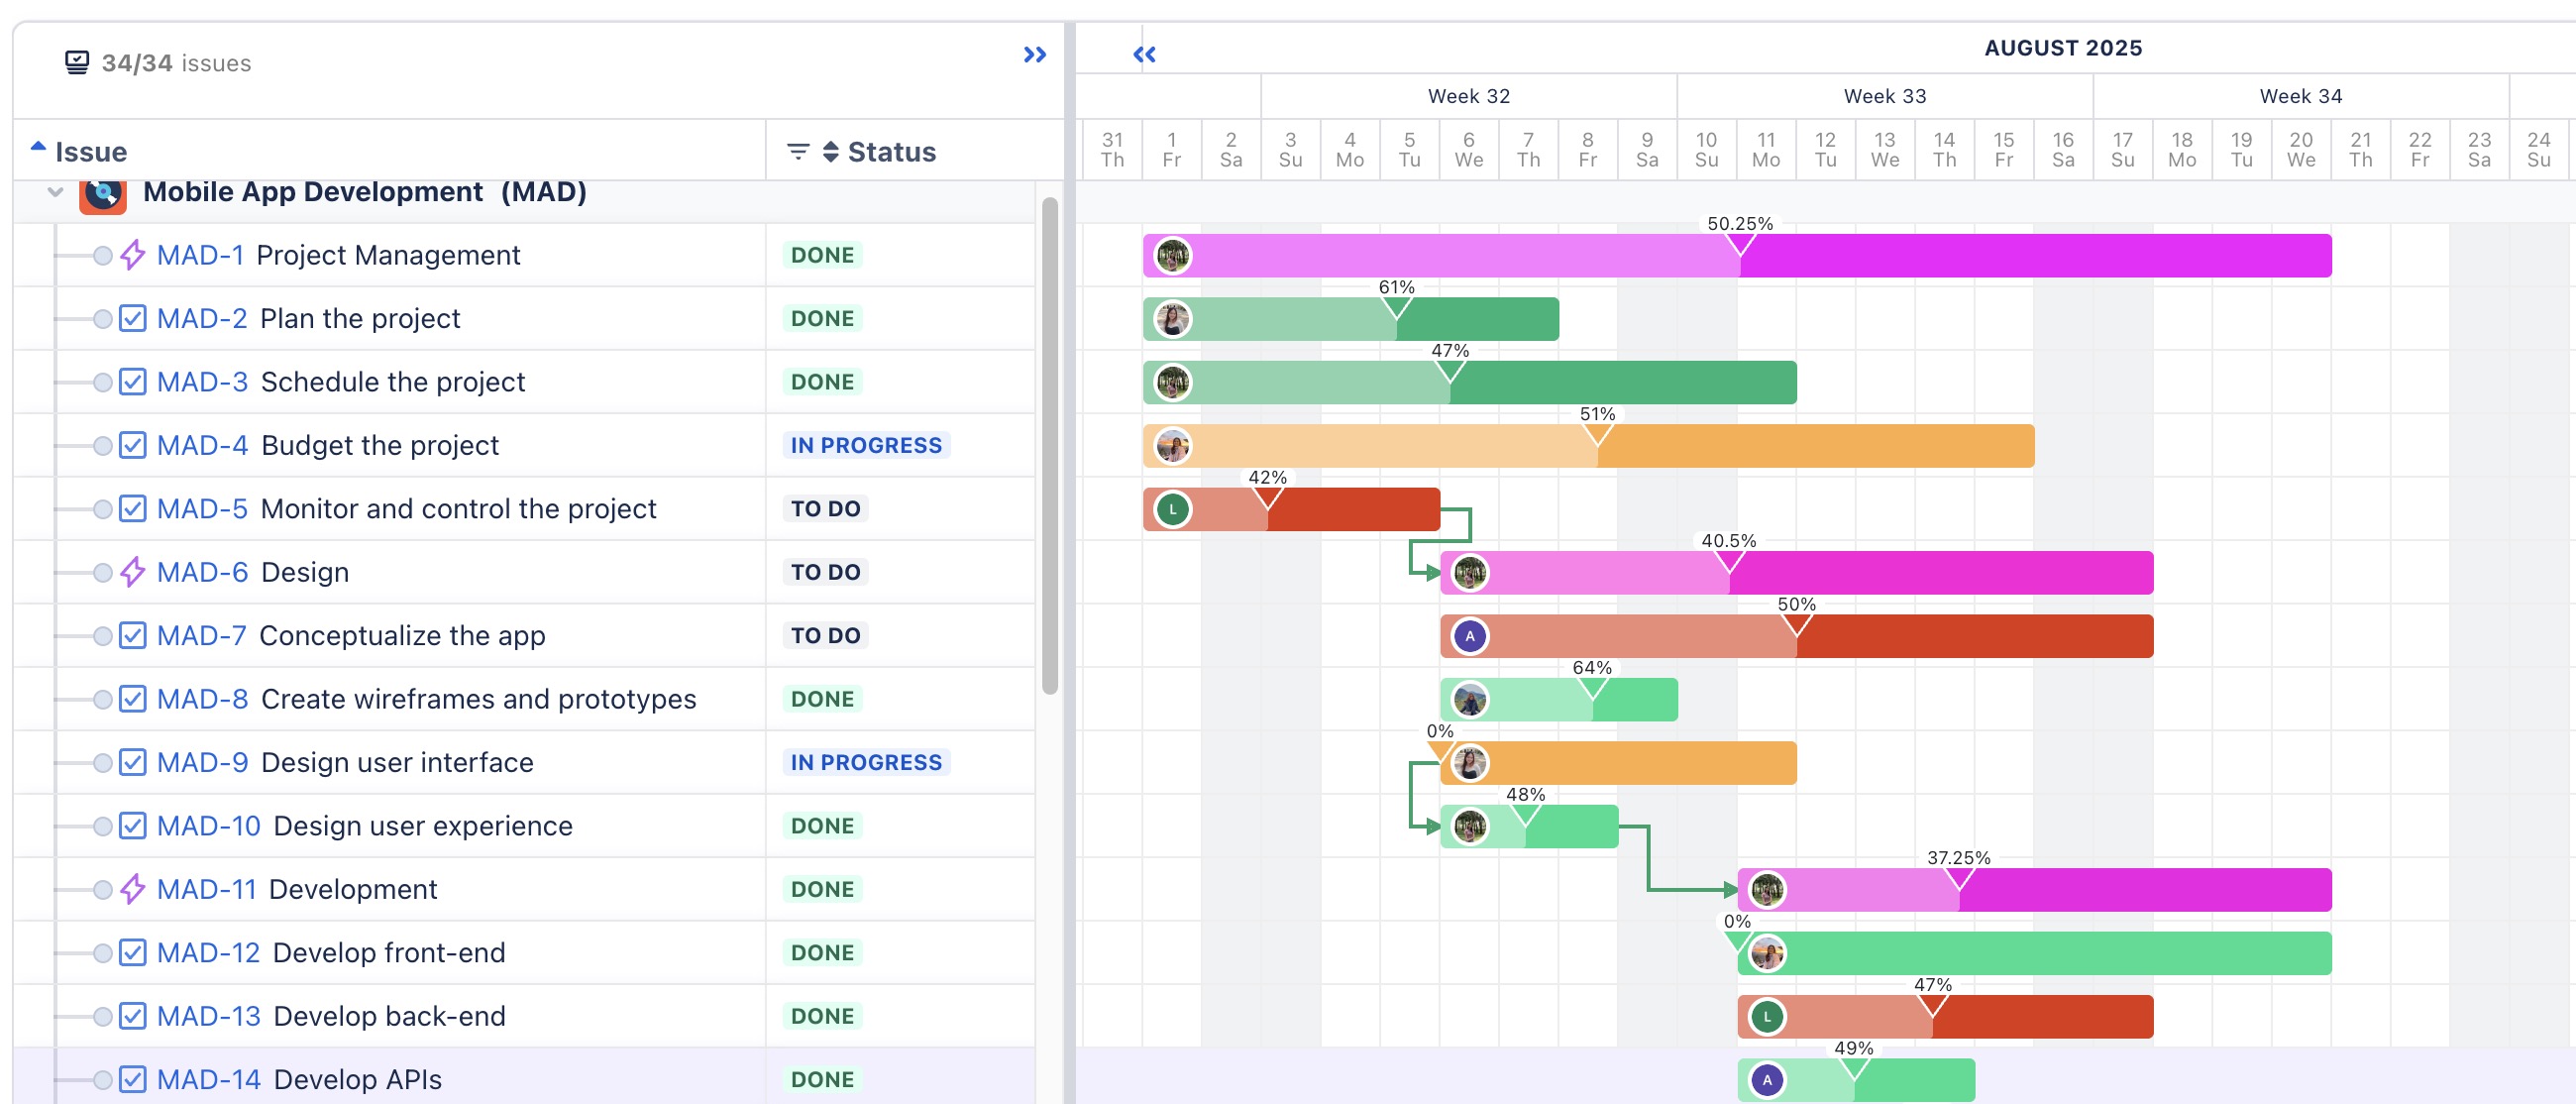Screen dimensions: 2576x1104
Task: Toggle the task checkbox icon for MAD-8
Action: 133,699
